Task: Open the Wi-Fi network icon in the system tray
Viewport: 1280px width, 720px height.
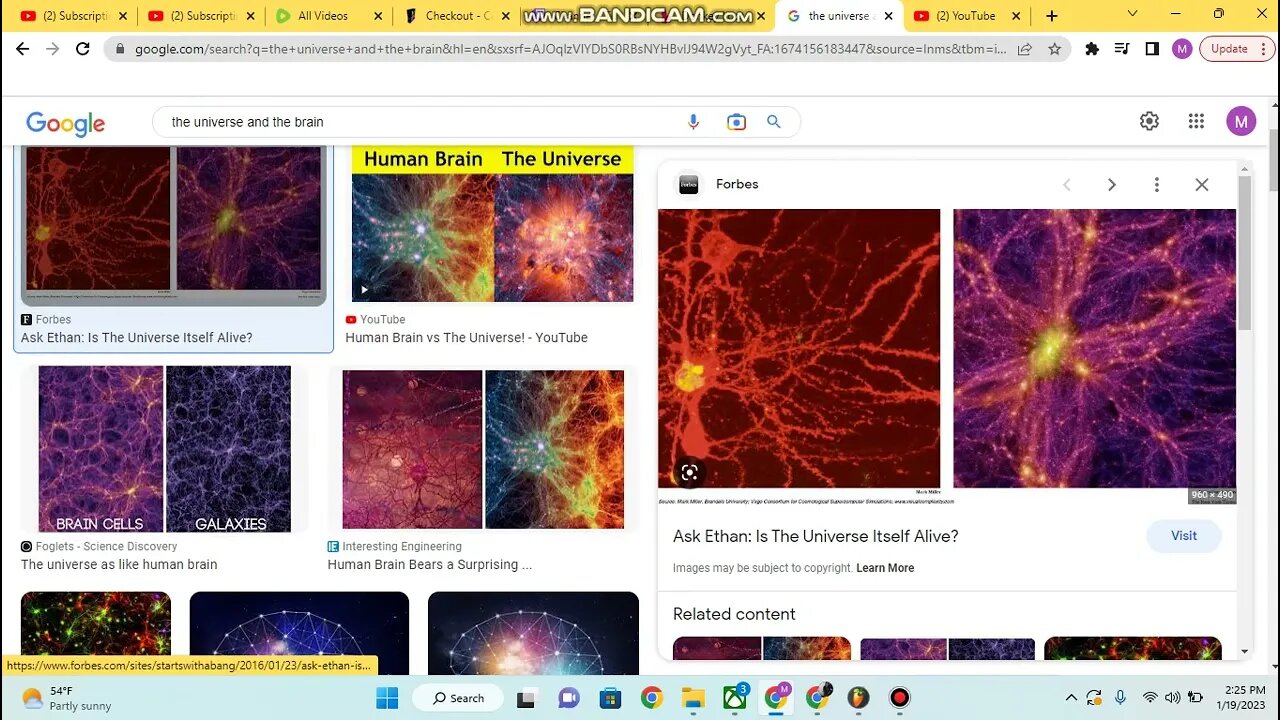Action: click(1150, 698)
